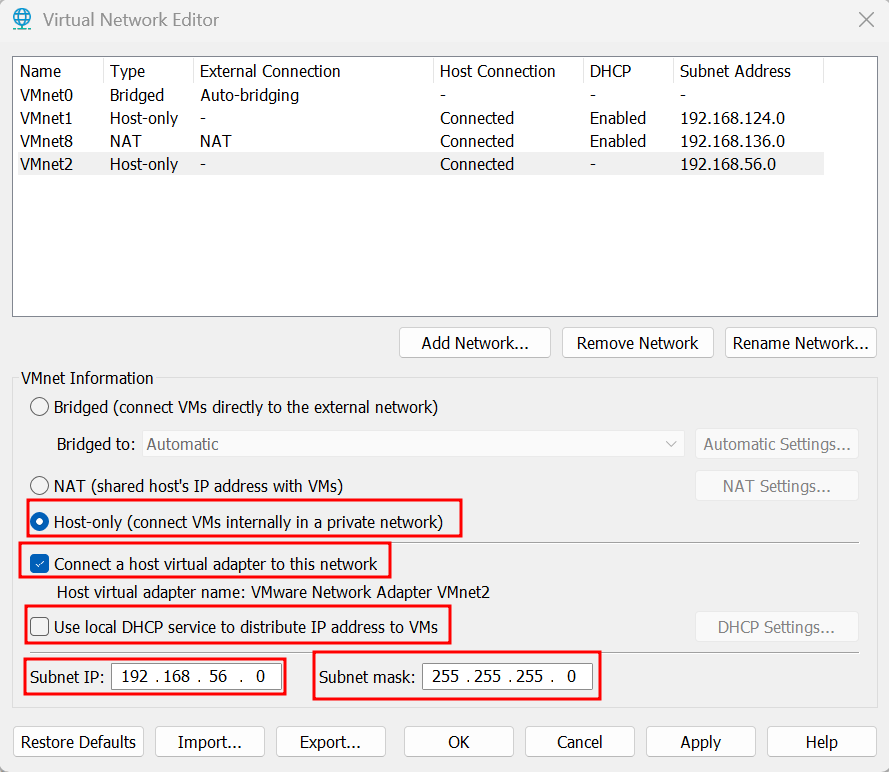Click subnet address 192.168.124.0

[733, 118]
